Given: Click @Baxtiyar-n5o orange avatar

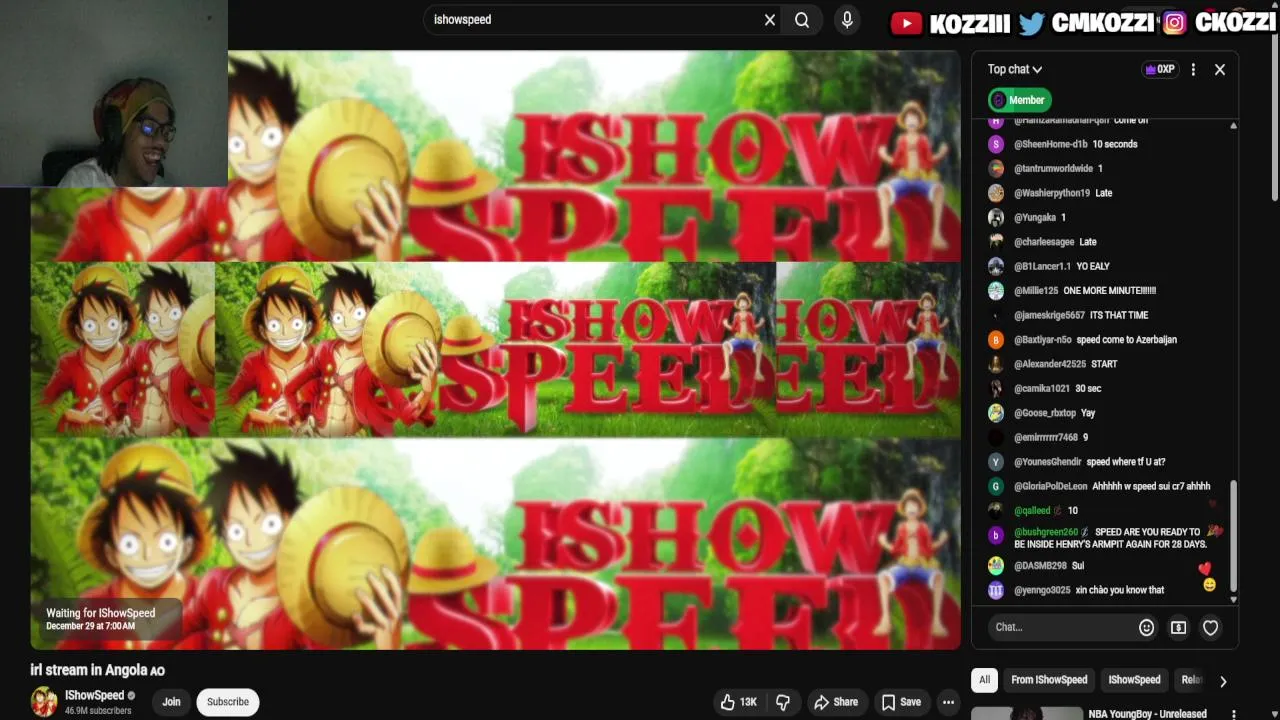Looking at the screenshot, I should click(996, 340).
